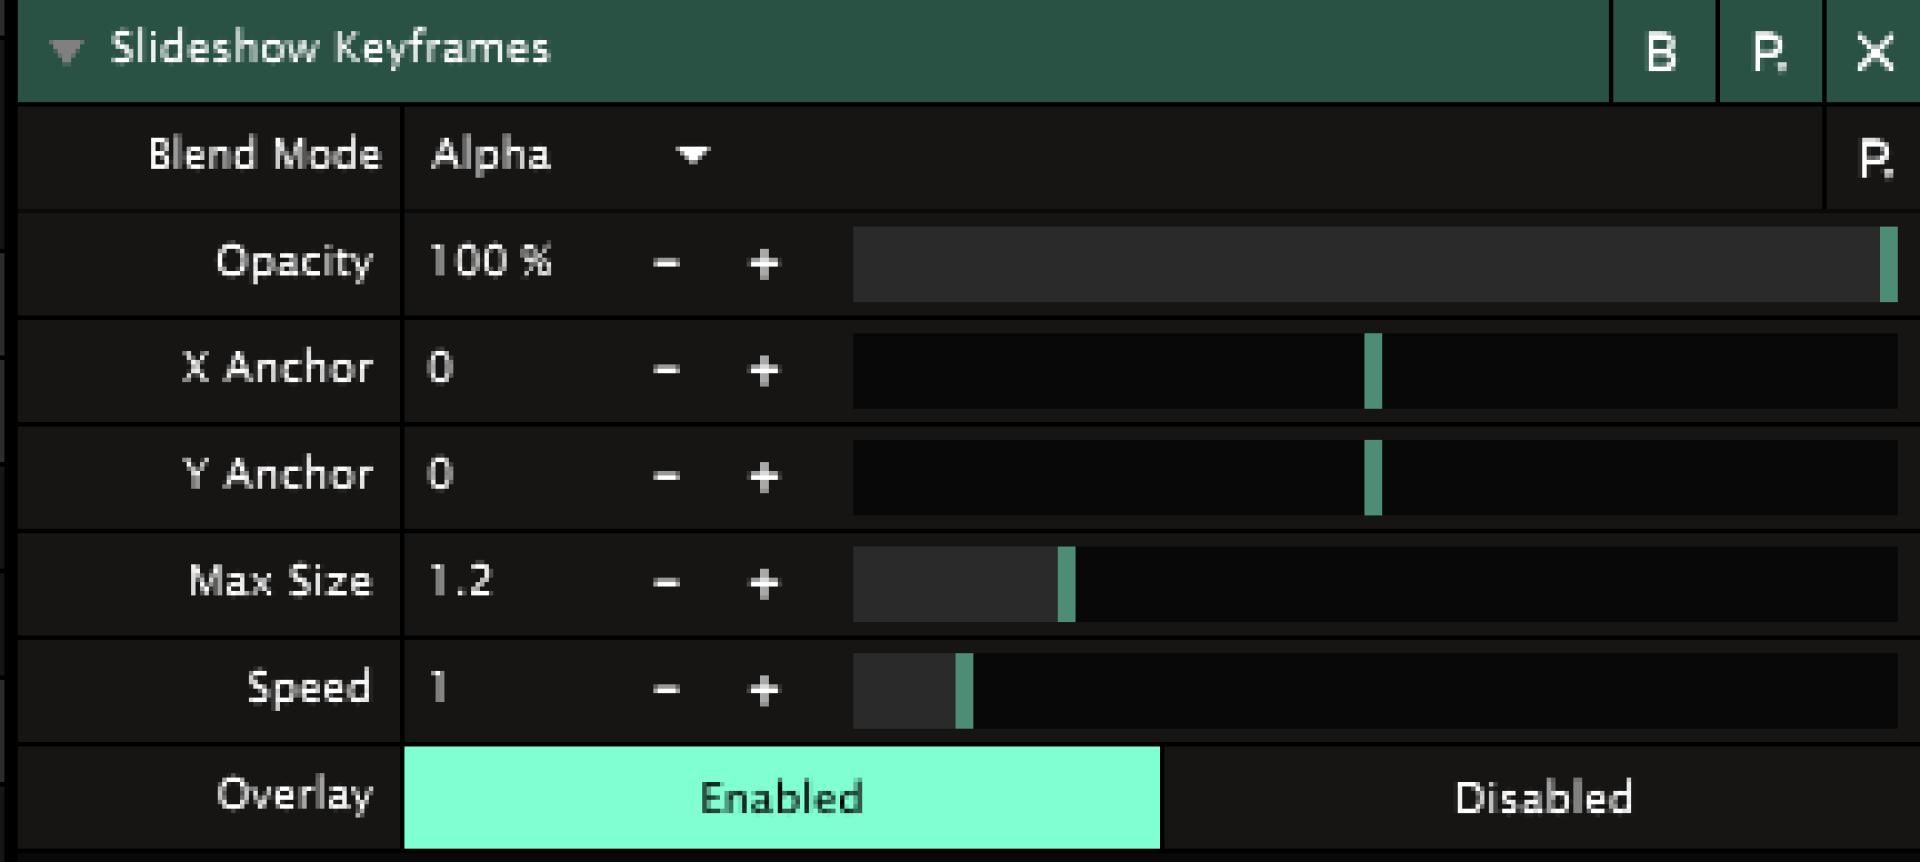Increase Opacity with the plus button
This screenshot has height=862, width=1920.
pyautogui.click(x=764, y=264)
